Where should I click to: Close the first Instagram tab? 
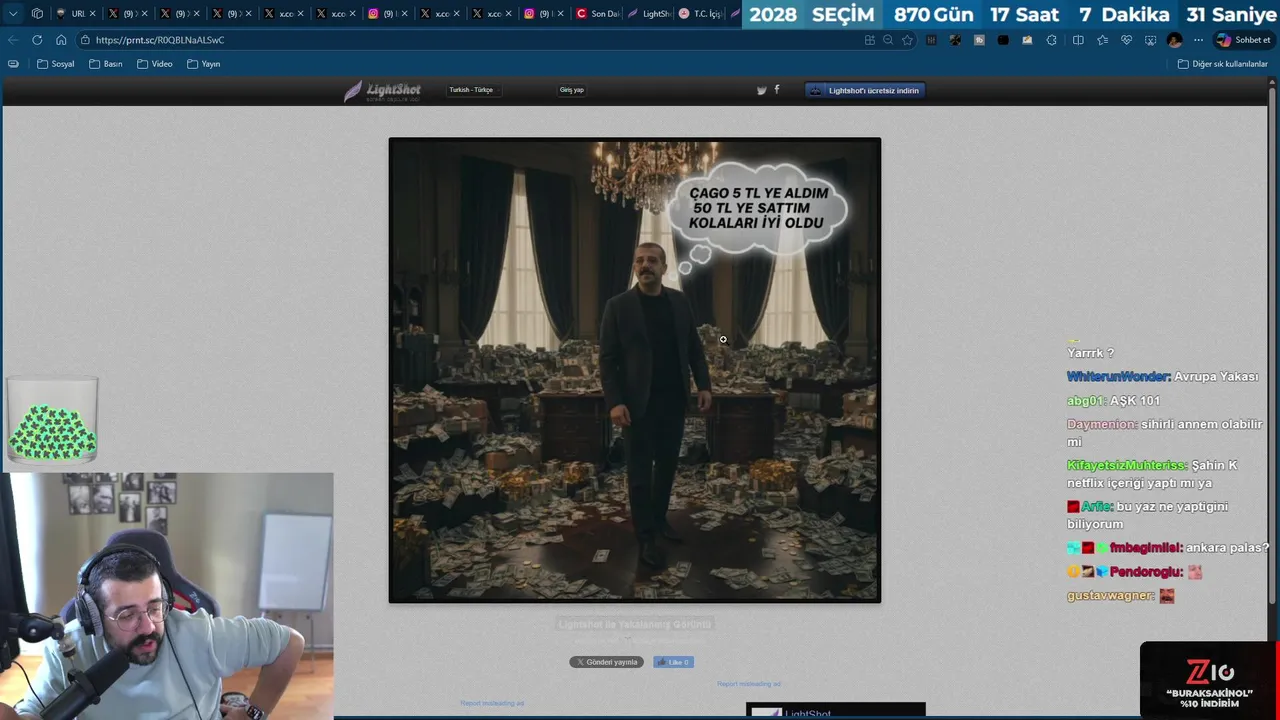[x=404, y=14]
